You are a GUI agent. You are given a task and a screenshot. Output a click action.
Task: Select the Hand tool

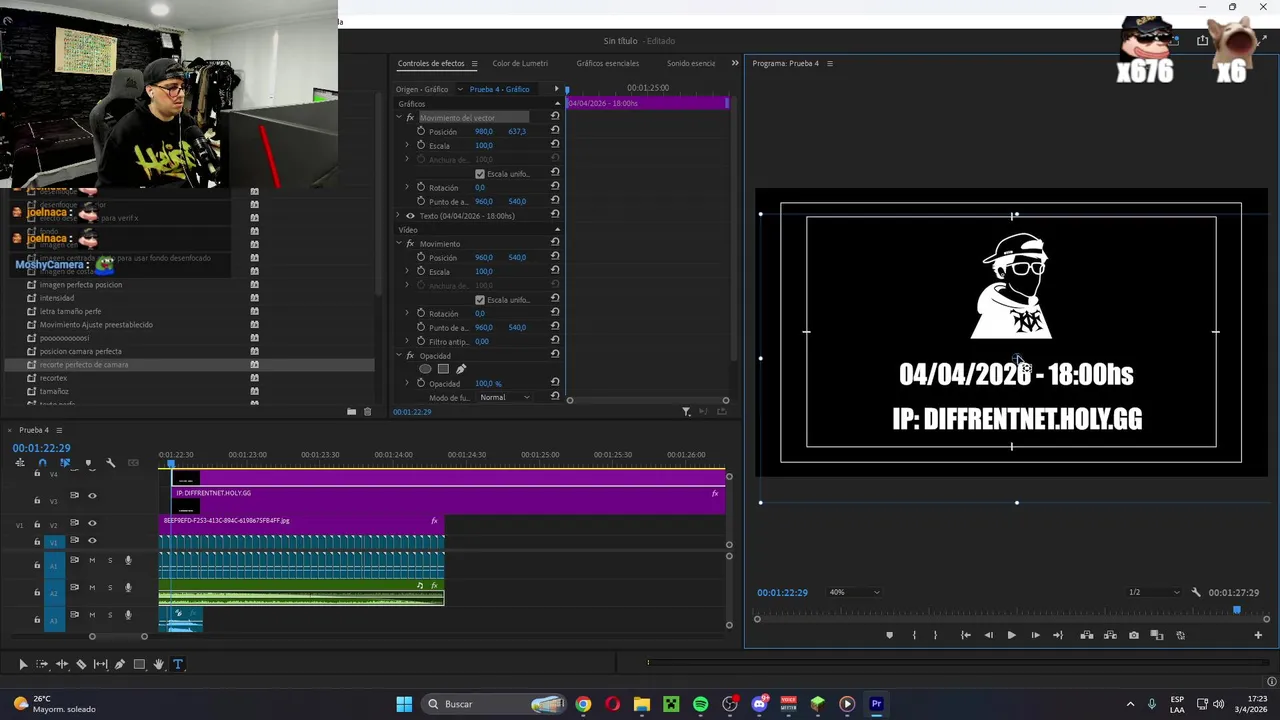pyautogui.click(x=158, y=664)
